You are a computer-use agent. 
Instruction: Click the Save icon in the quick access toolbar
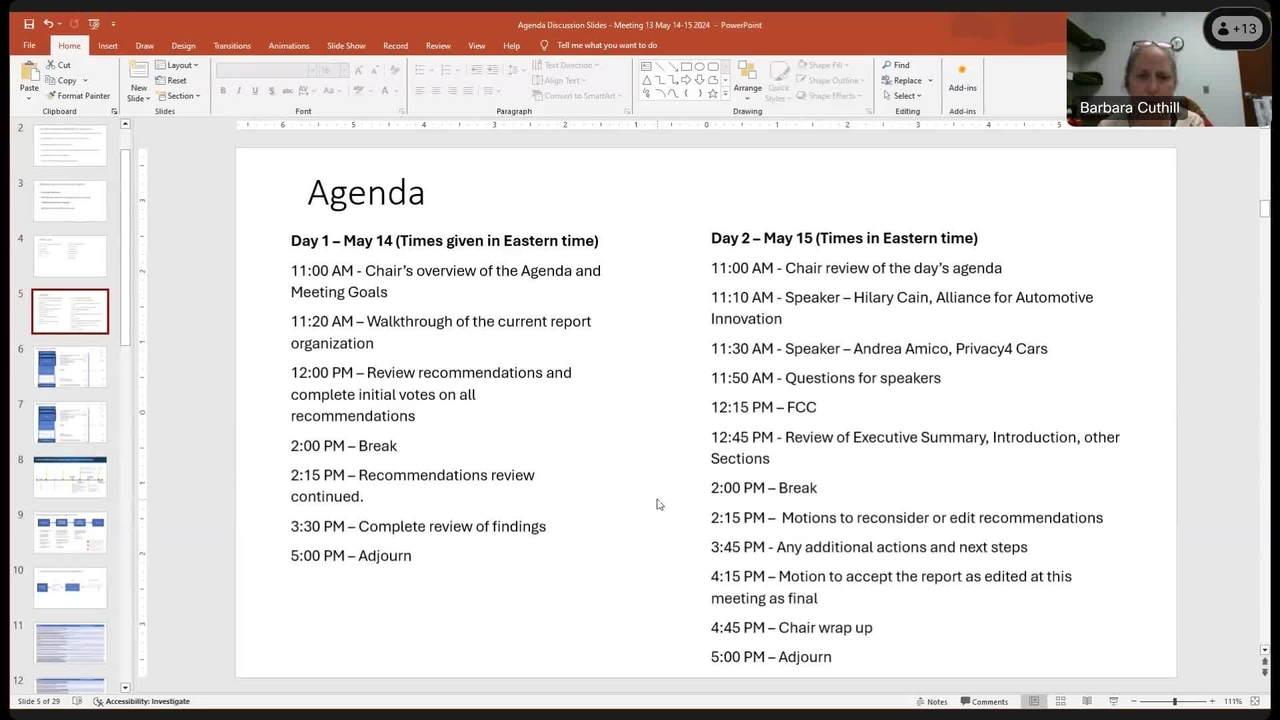(x=29, y=24)
